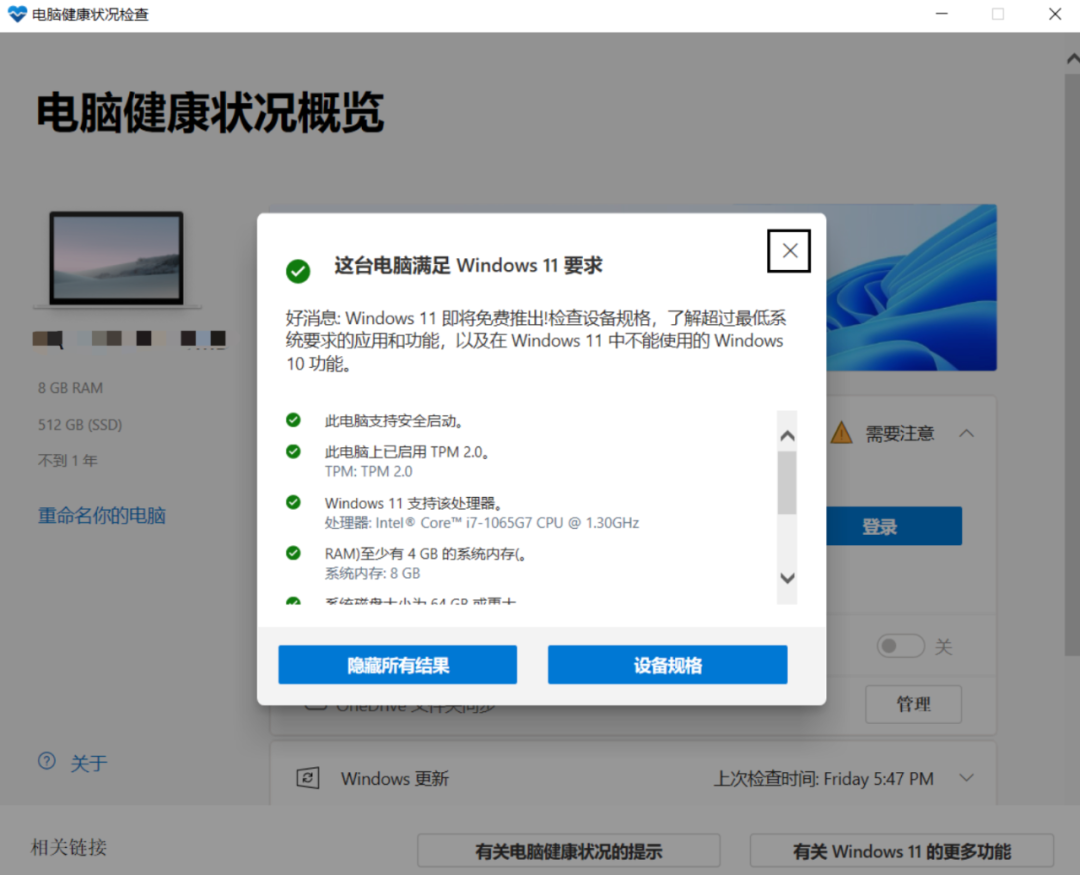Open the About link

(89, 763)
